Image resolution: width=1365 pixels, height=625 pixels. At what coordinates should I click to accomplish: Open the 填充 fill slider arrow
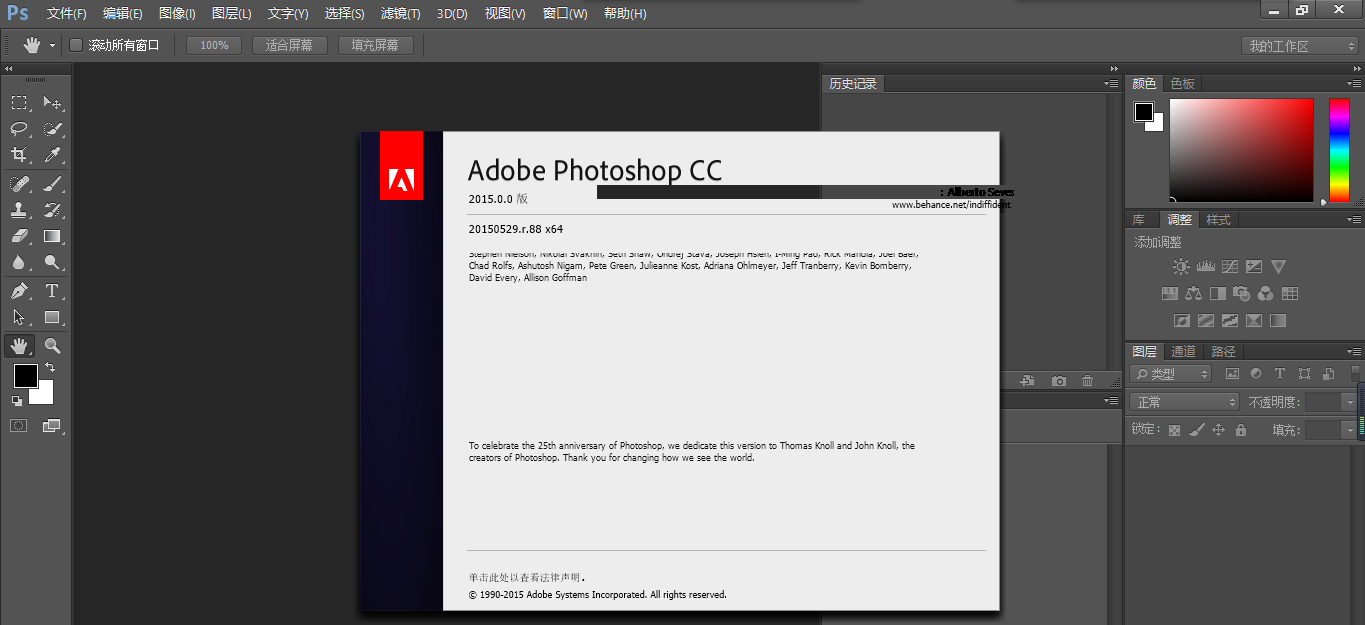1350,430
